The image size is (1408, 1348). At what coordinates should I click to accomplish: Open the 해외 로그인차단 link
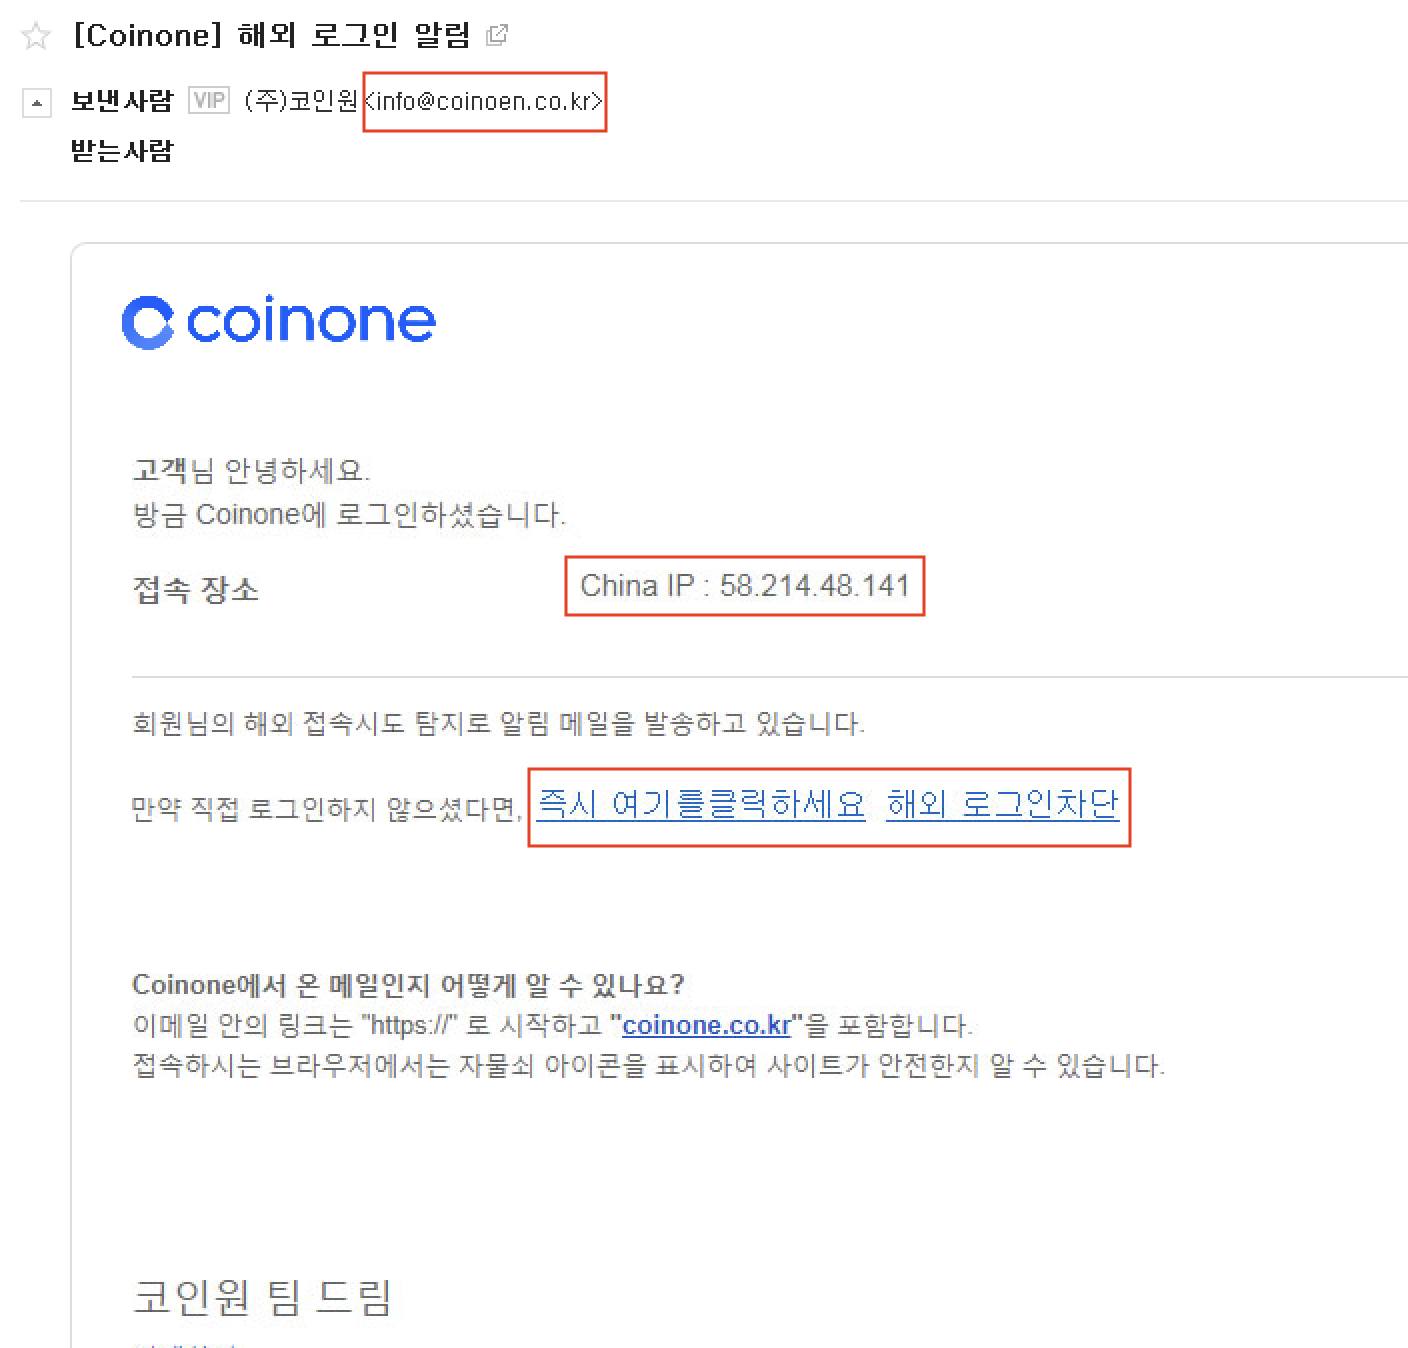coord(1002,805)
